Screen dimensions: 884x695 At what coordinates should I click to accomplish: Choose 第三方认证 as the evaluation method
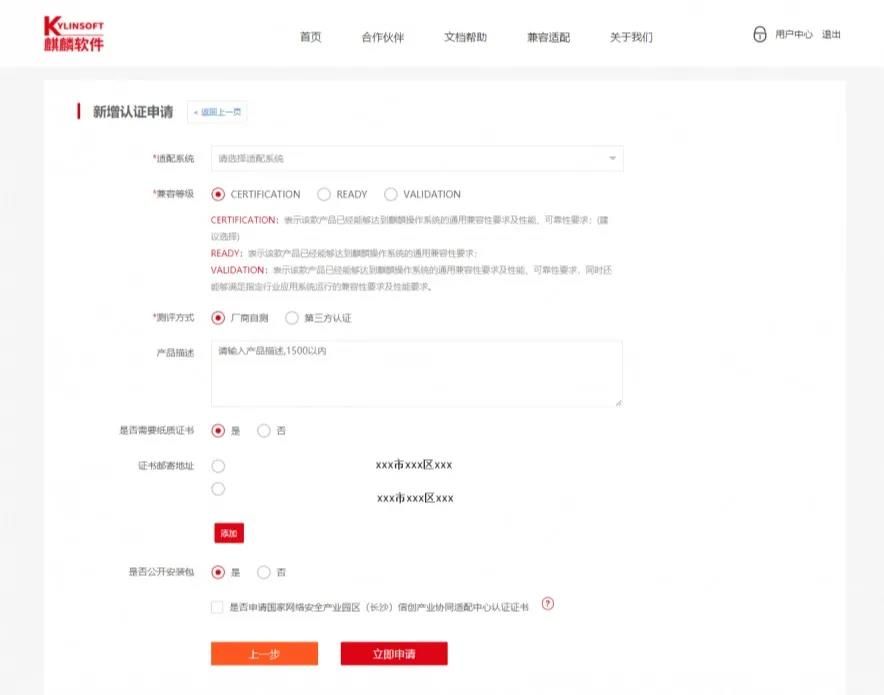tap(292, 318)
